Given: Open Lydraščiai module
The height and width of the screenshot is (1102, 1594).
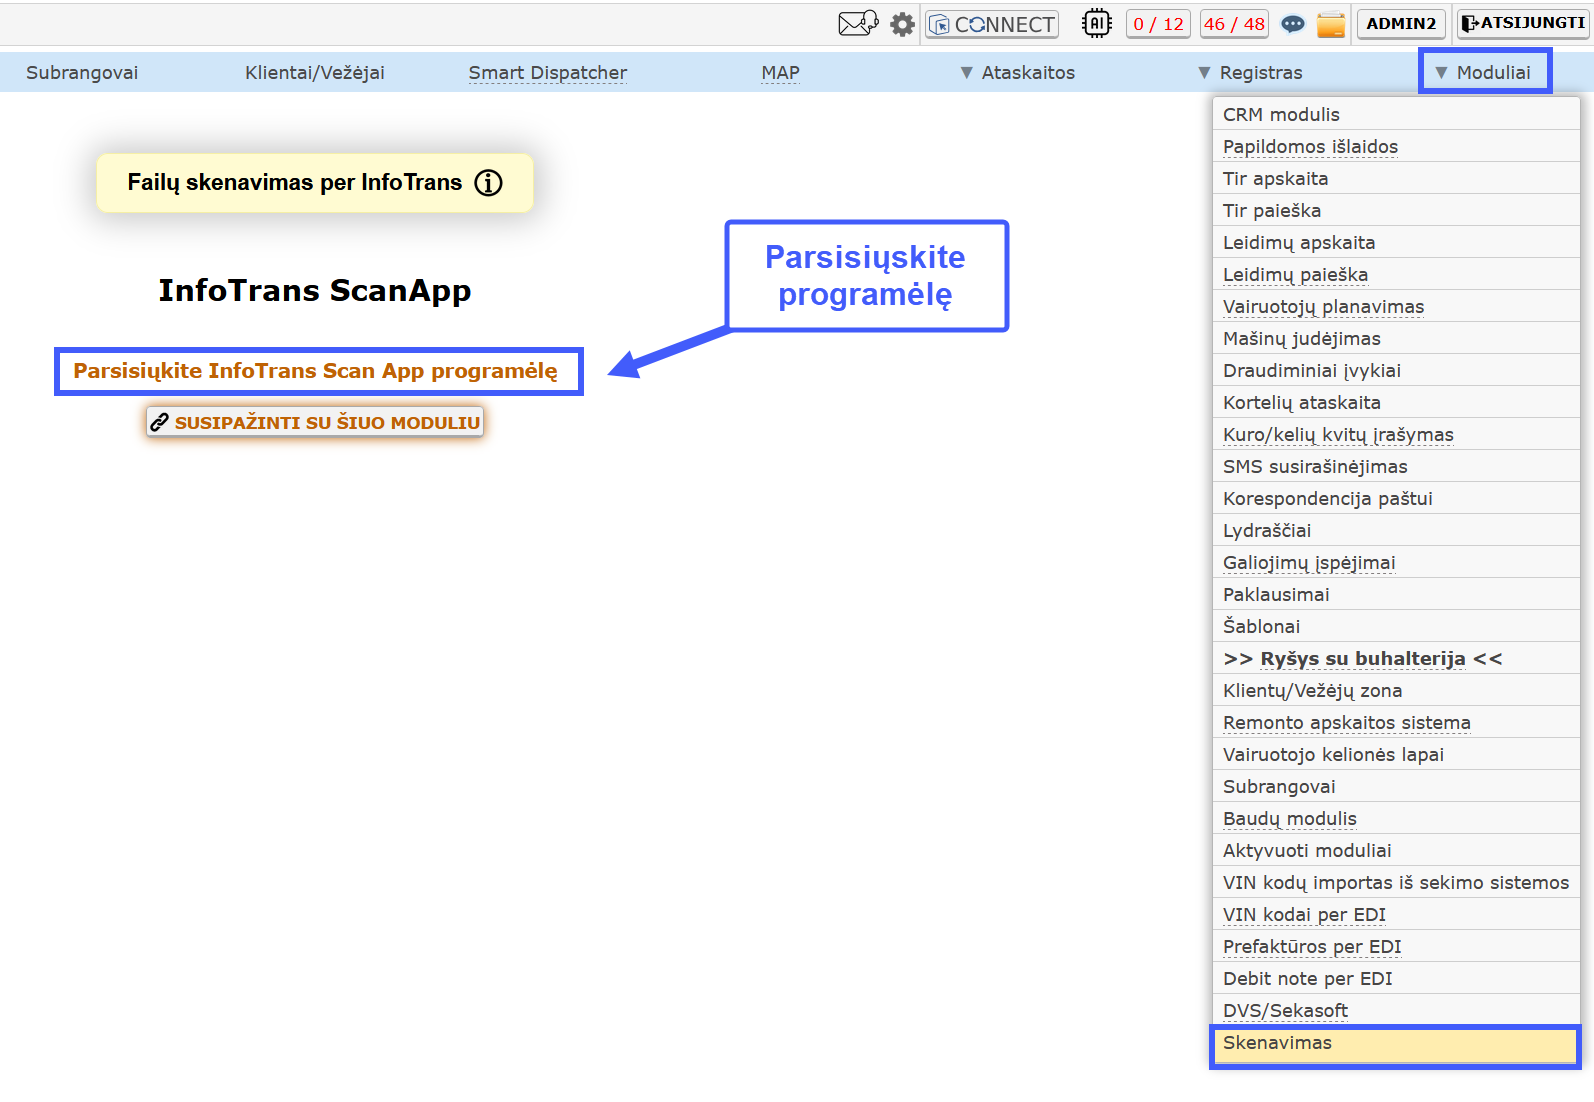Looking at the screenshot, I should (1395, 530).
